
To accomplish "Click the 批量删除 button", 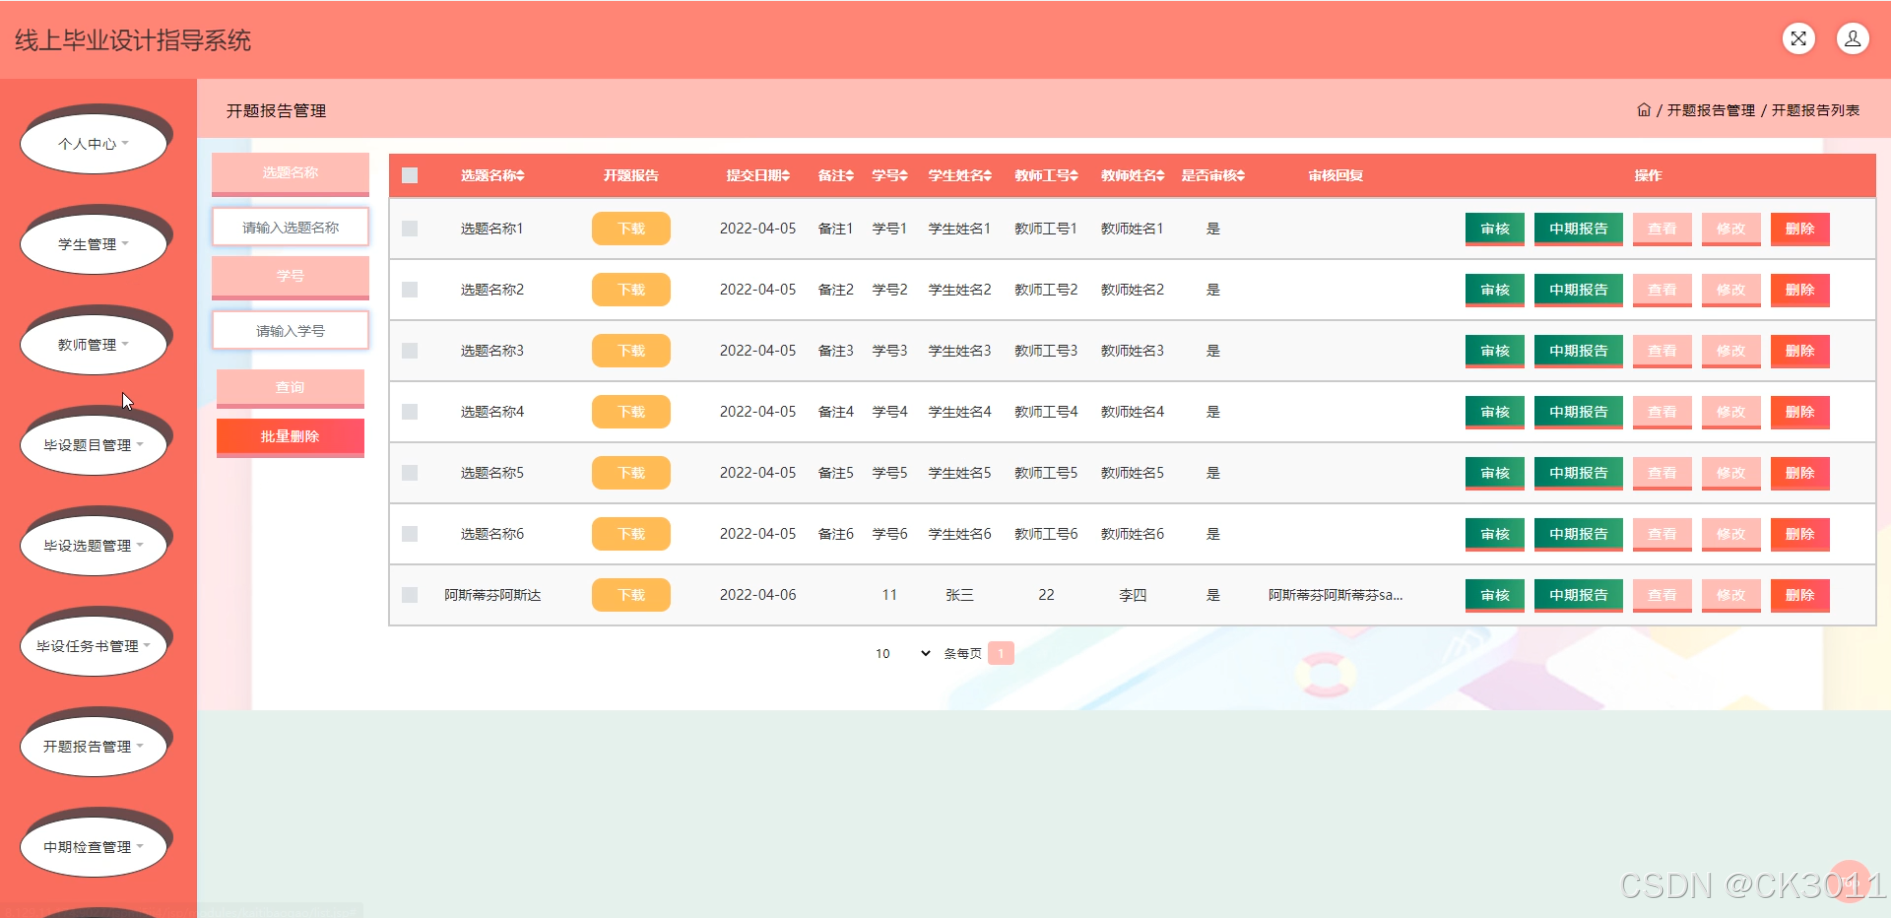I will [x=290, y=436].
